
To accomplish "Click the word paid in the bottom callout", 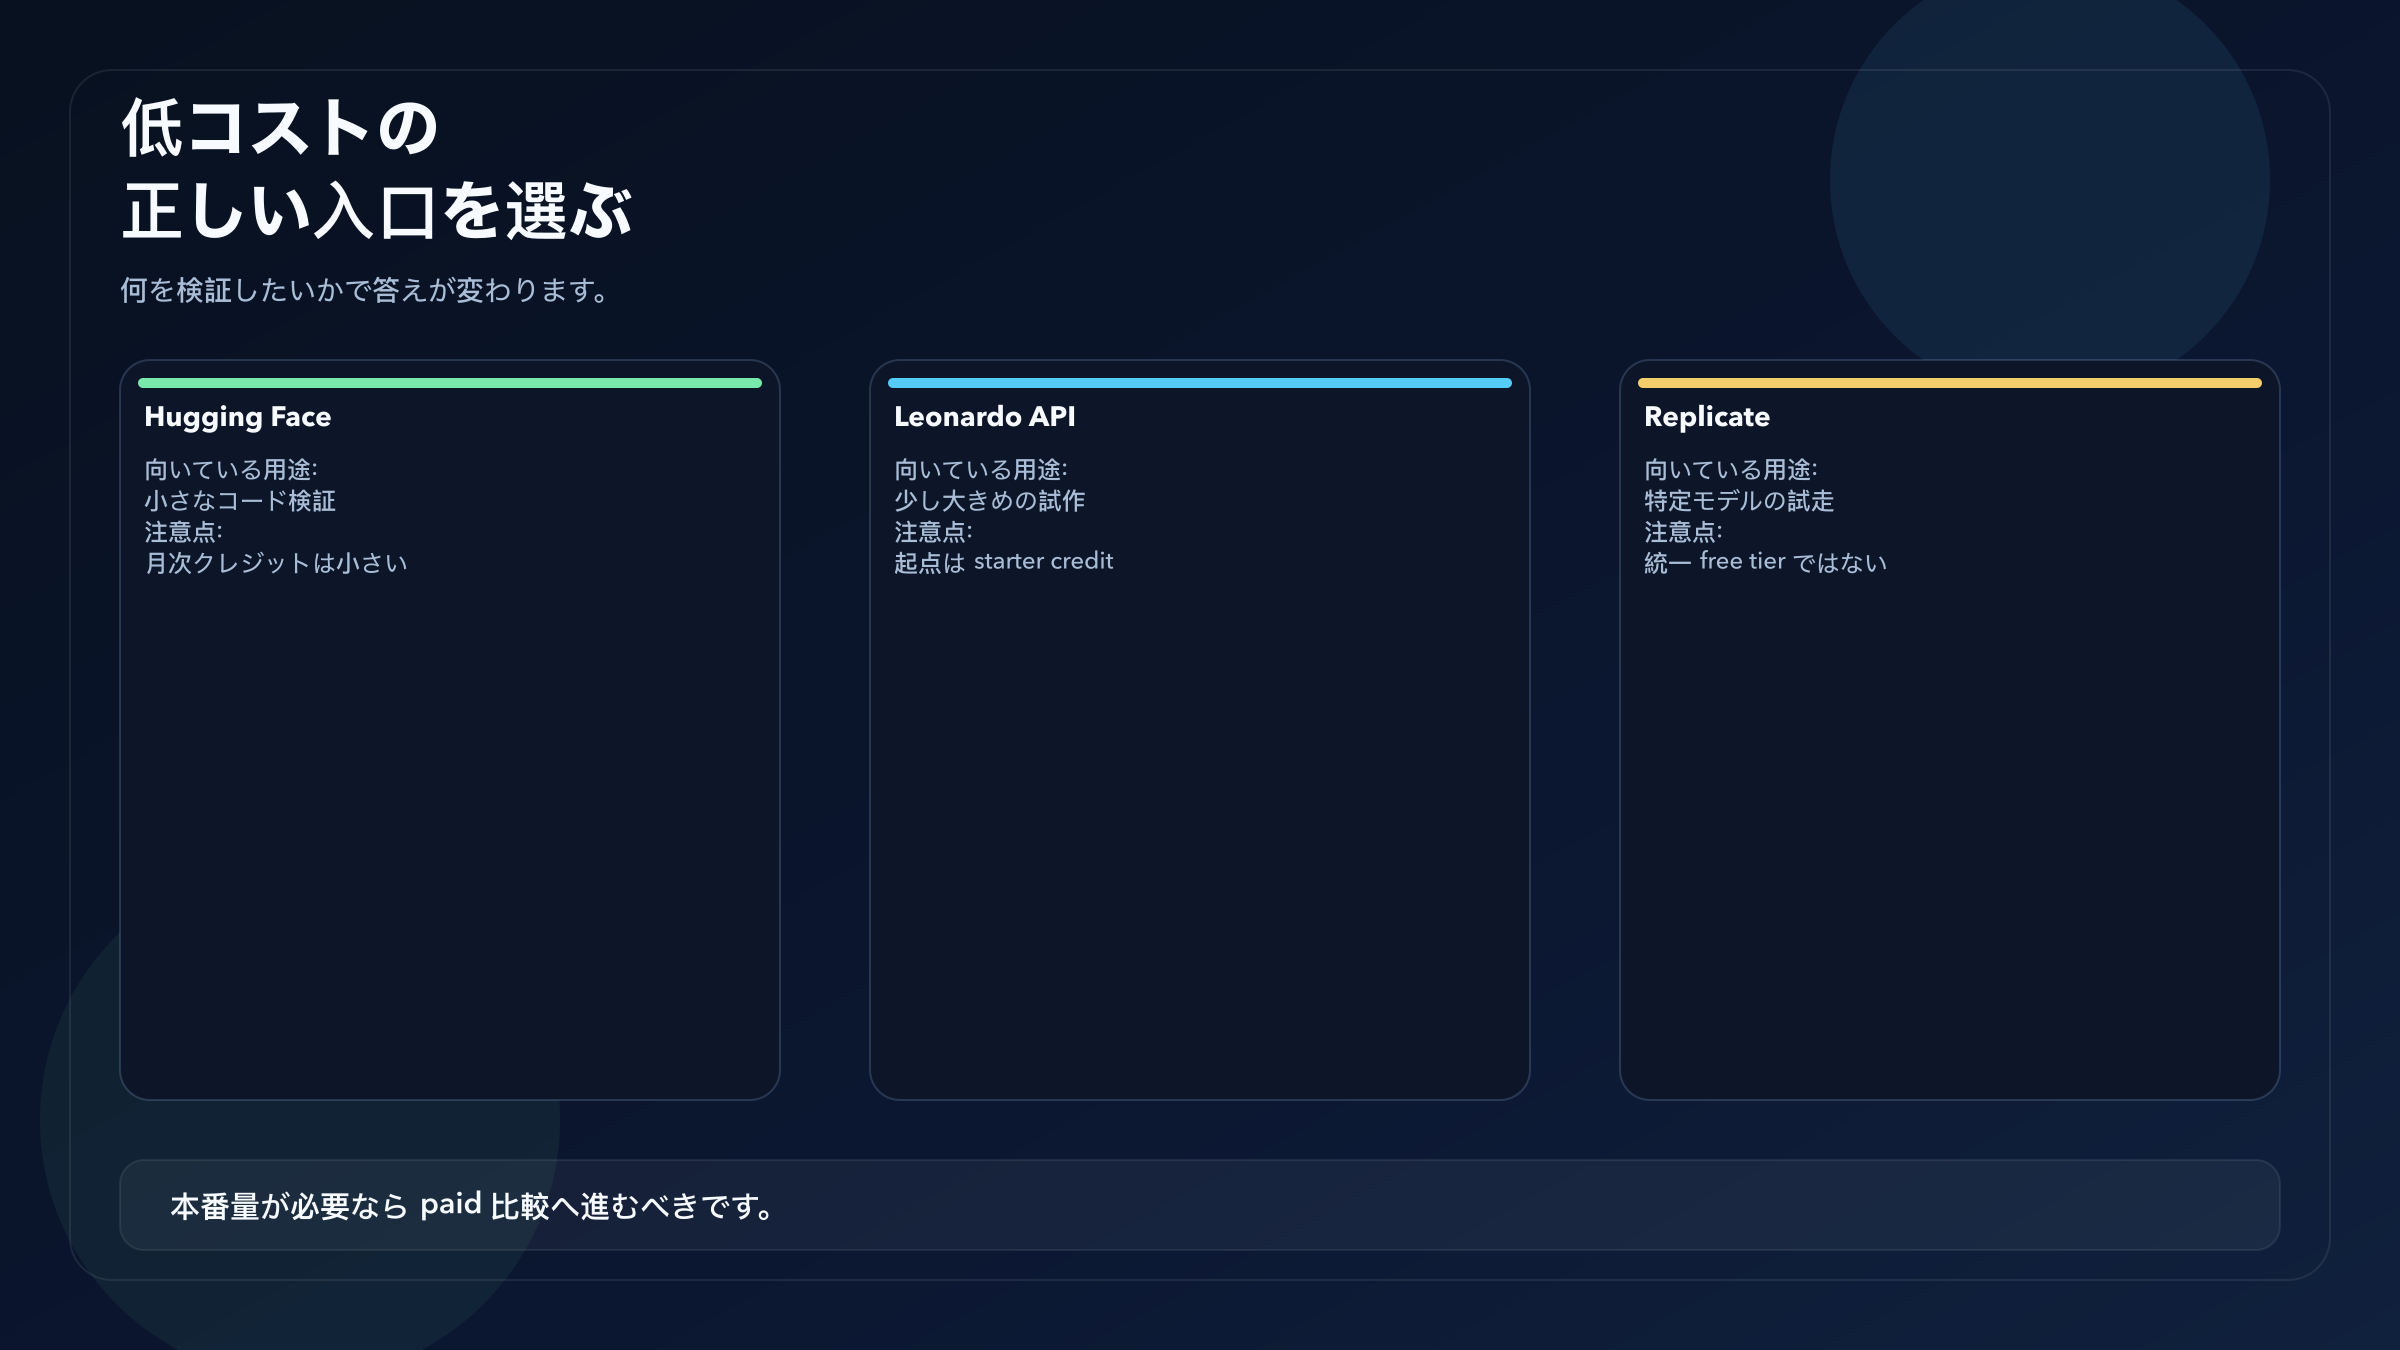I will point(450,1204).
